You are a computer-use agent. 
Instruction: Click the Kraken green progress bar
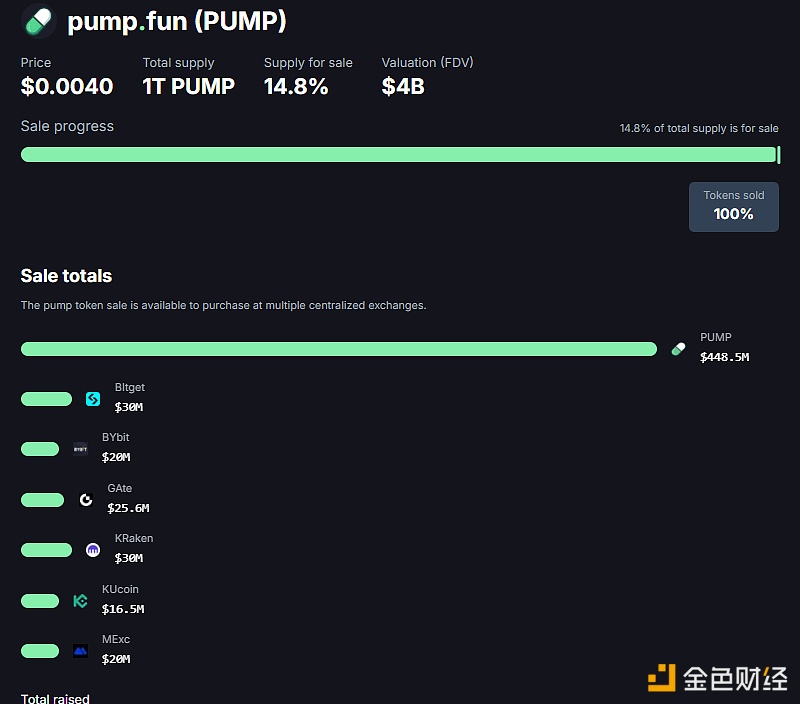point(46,549)
